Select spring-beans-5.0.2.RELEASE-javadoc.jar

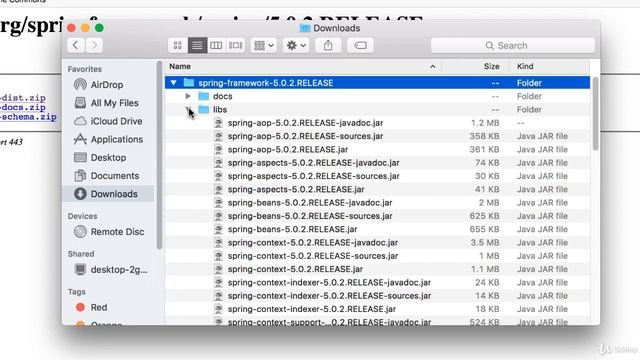(x=378, y=203)
